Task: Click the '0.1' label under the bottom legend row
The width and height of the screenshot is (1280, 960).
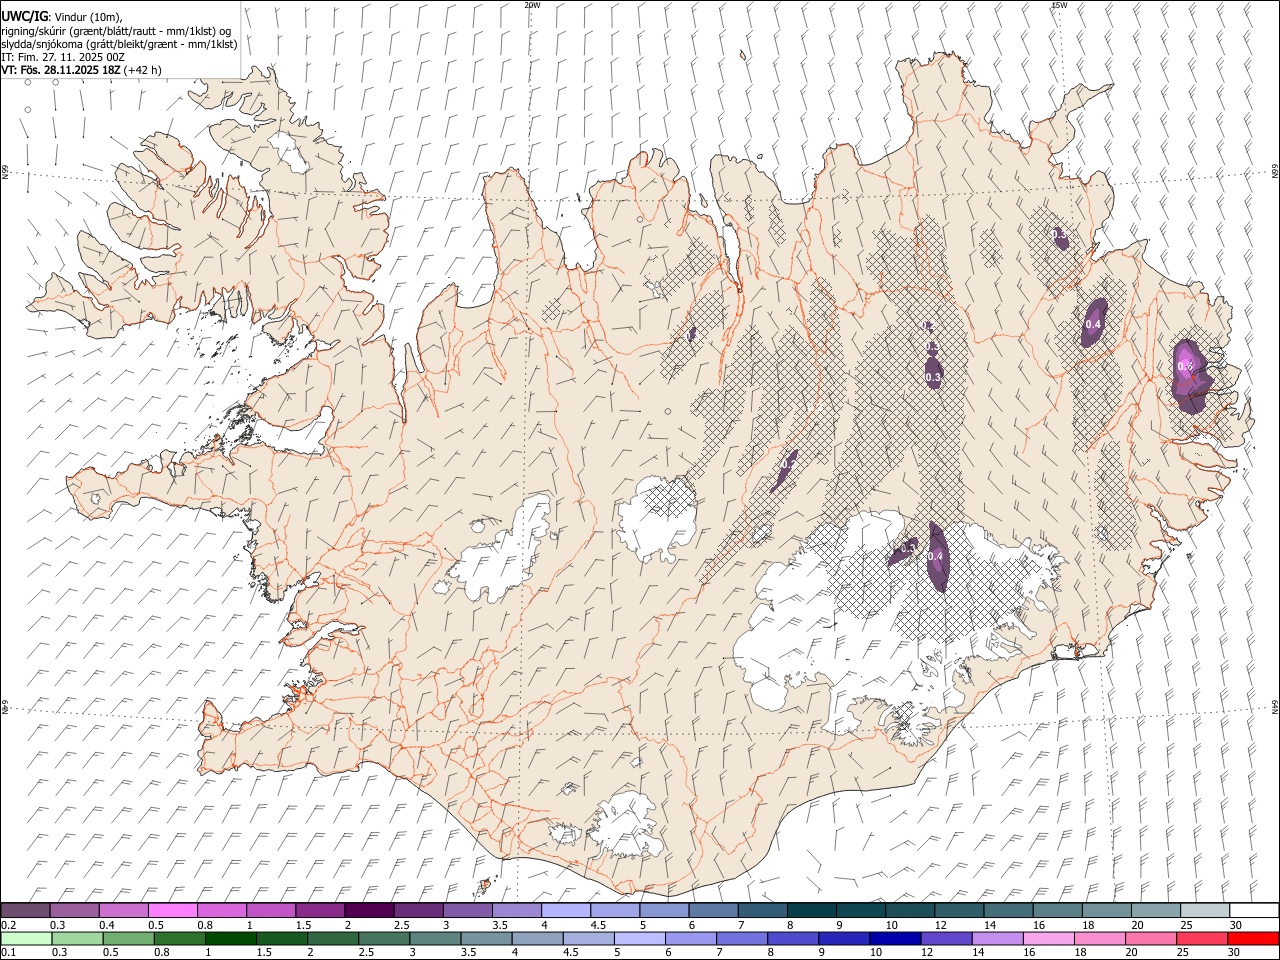Action: pos(6,952)
